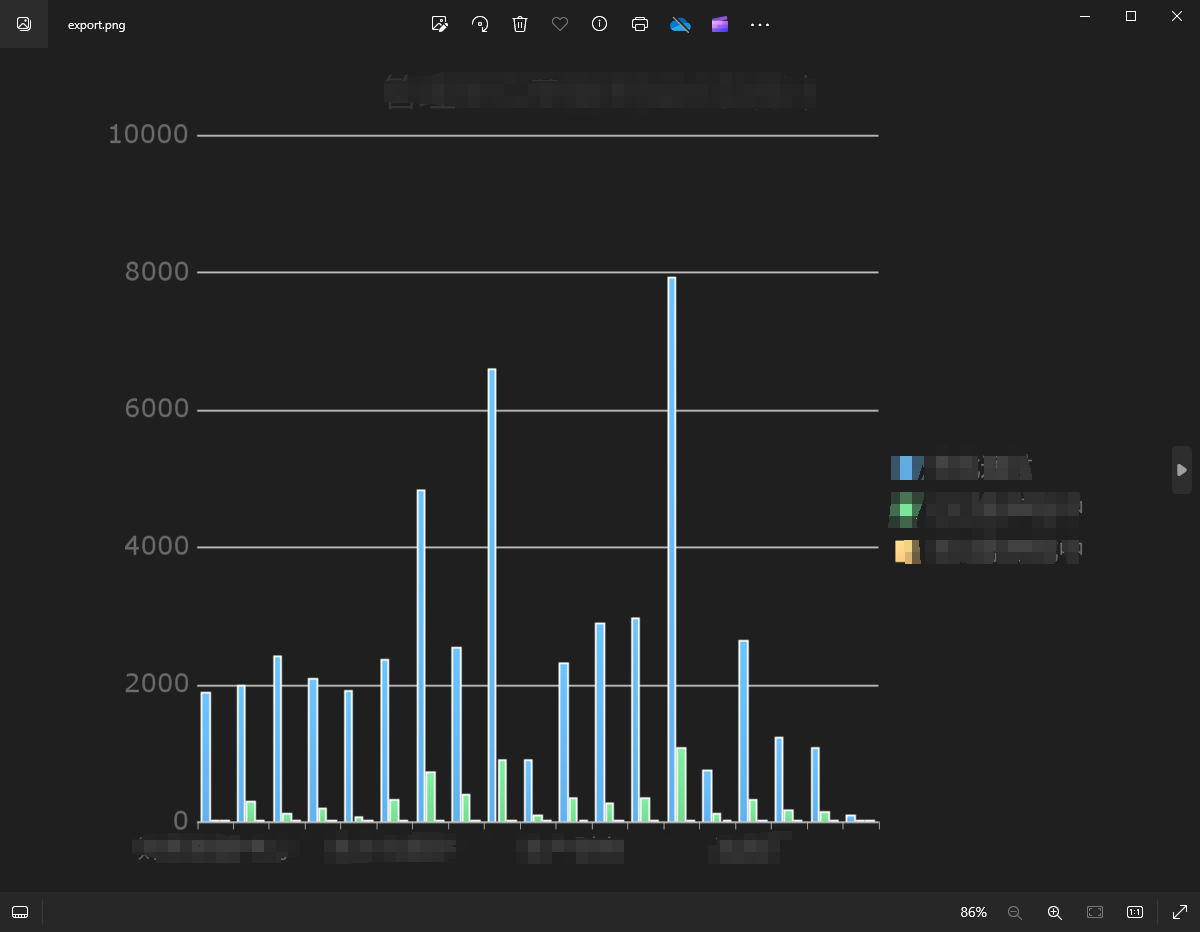Click the 86% zoom level field
1200x932 pixels.
click(973, 912)
